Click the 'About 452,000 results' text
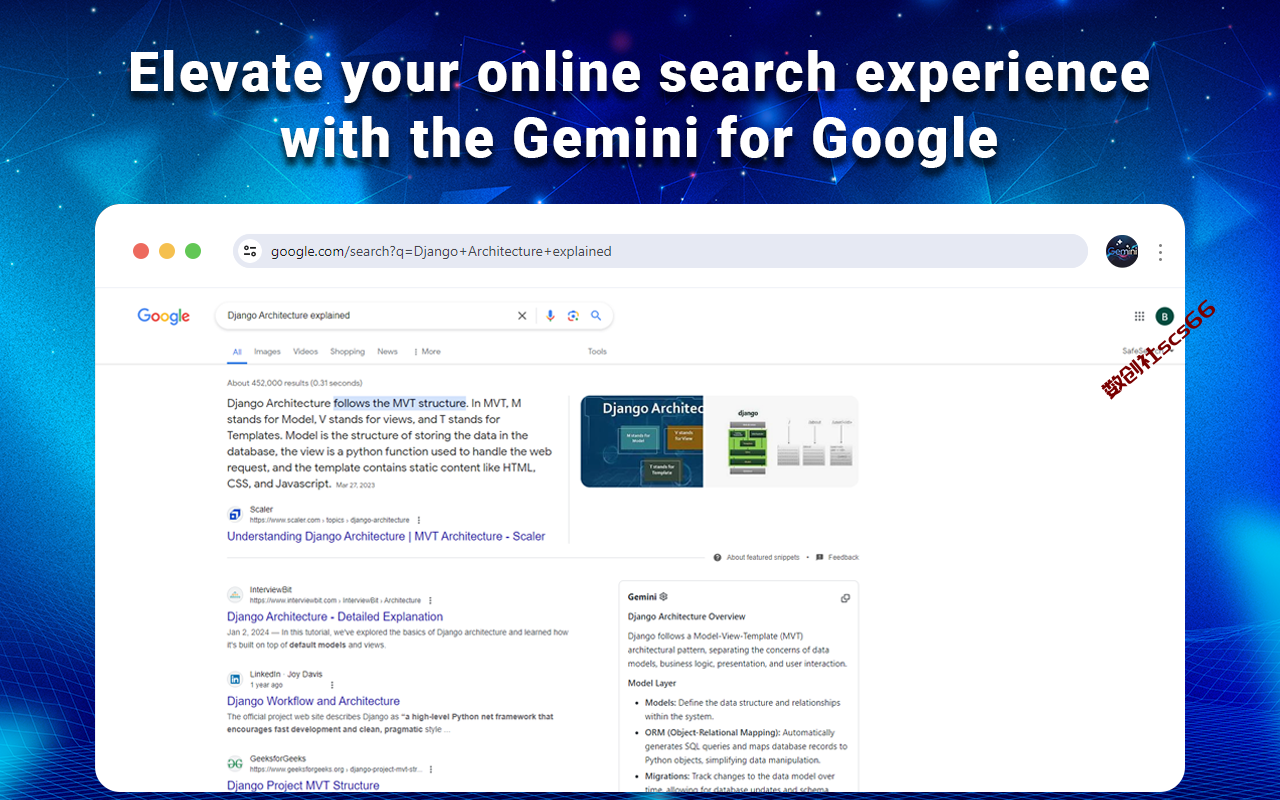 coord(295,383)
